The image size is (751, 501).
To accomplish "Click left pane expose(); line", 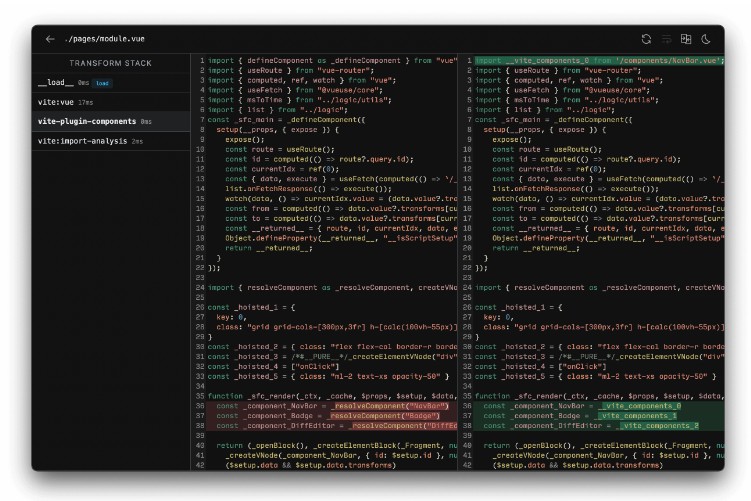I will click(245, 139).
